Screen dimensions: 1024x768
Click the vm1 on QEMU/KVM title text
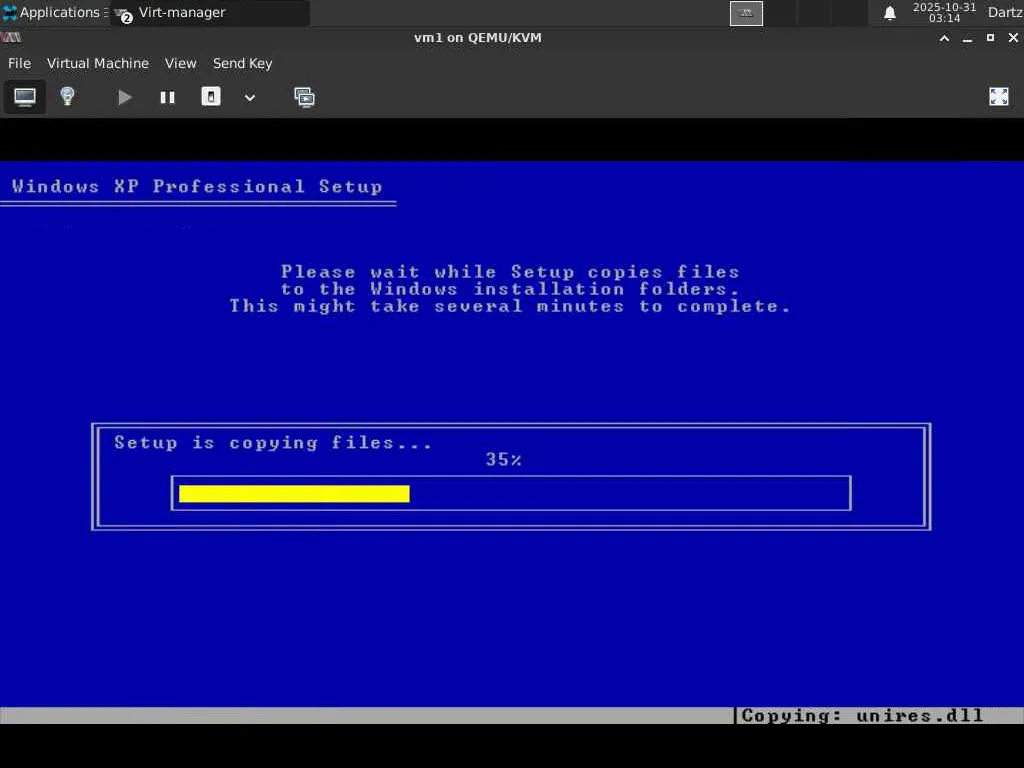click(x=477, y=38)
